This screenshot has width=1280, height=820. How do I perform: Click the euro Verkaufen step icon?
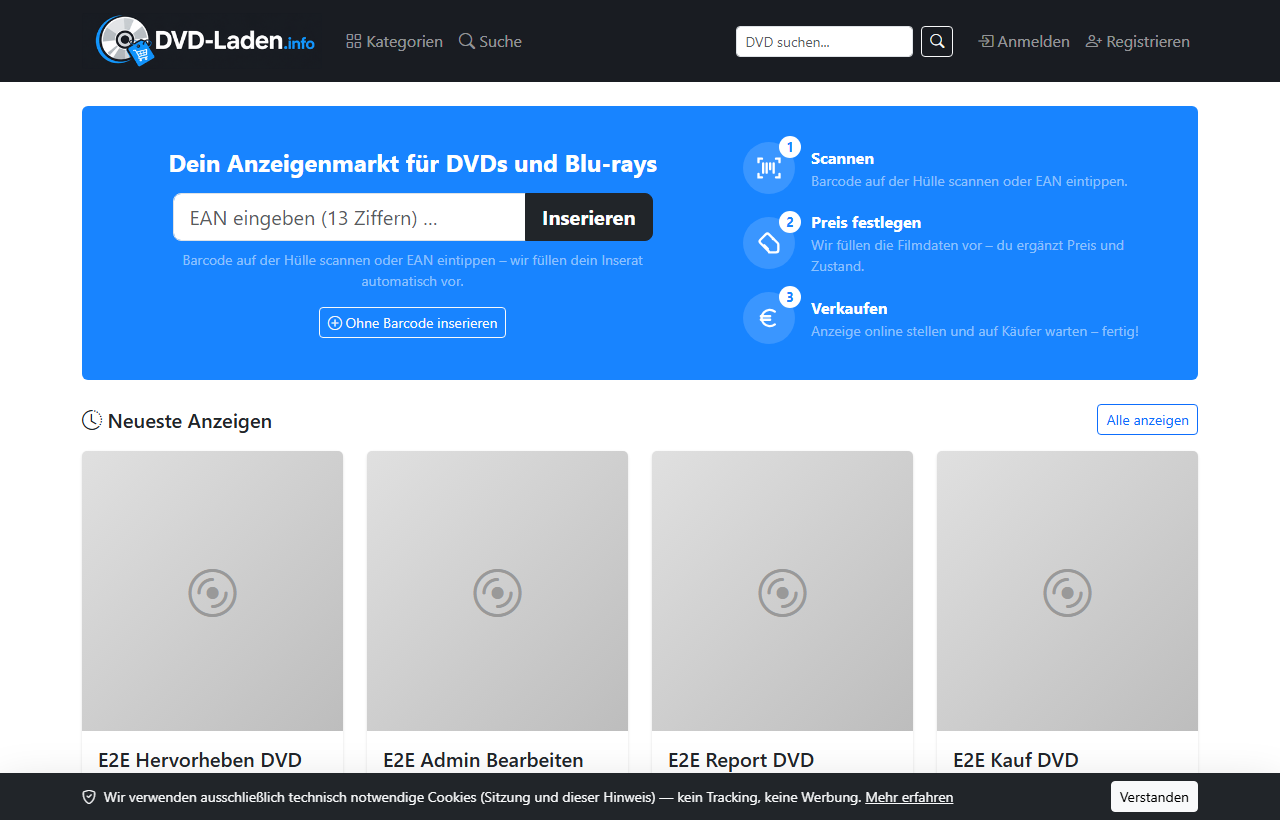point(768,318)
